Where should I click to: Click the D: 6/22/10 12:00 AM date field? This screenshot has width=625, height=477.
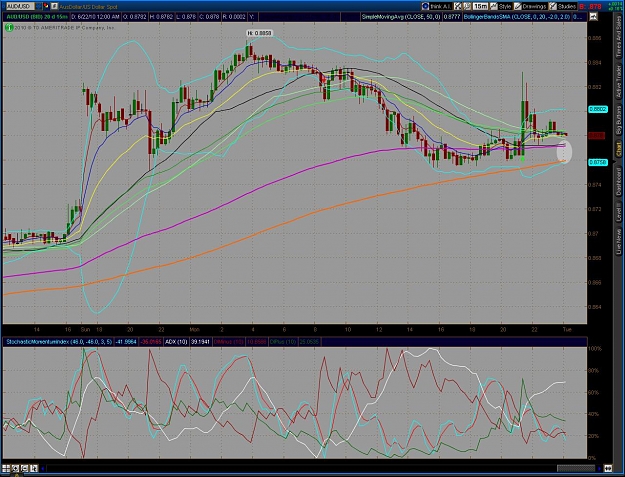(x=95, y=17)
